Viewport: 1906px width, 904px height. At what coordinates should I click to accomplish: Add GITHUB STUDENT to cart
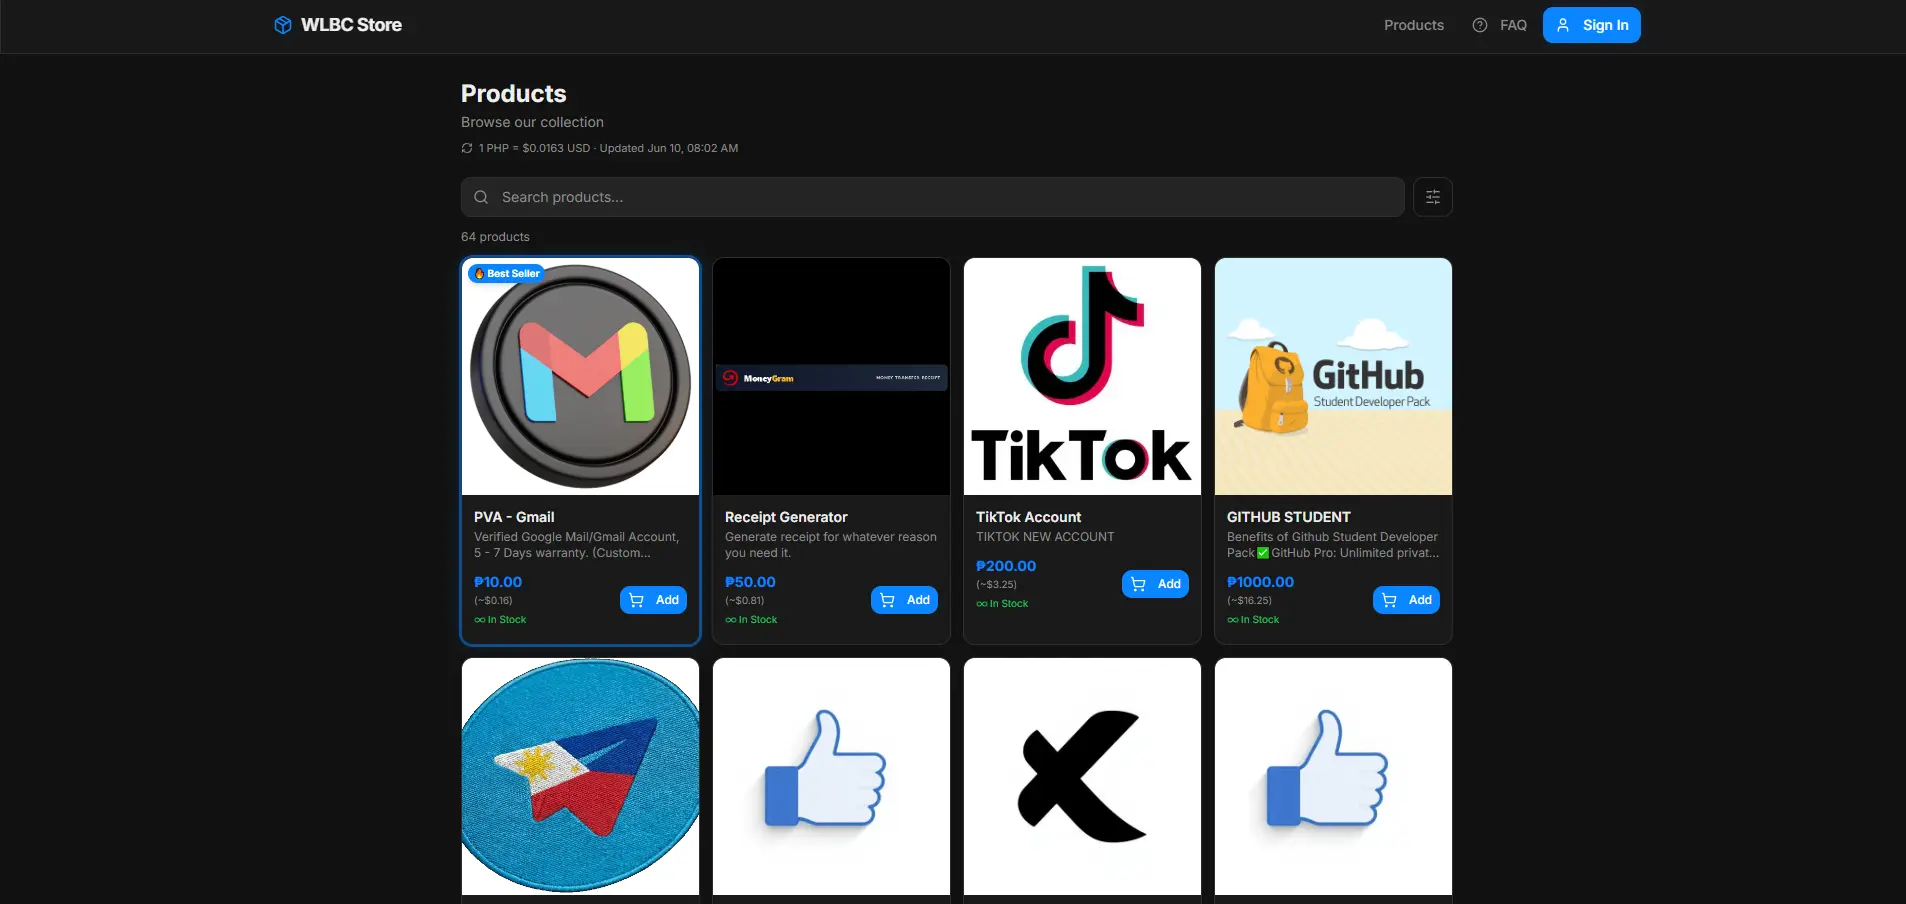(x=1406, y=600)
